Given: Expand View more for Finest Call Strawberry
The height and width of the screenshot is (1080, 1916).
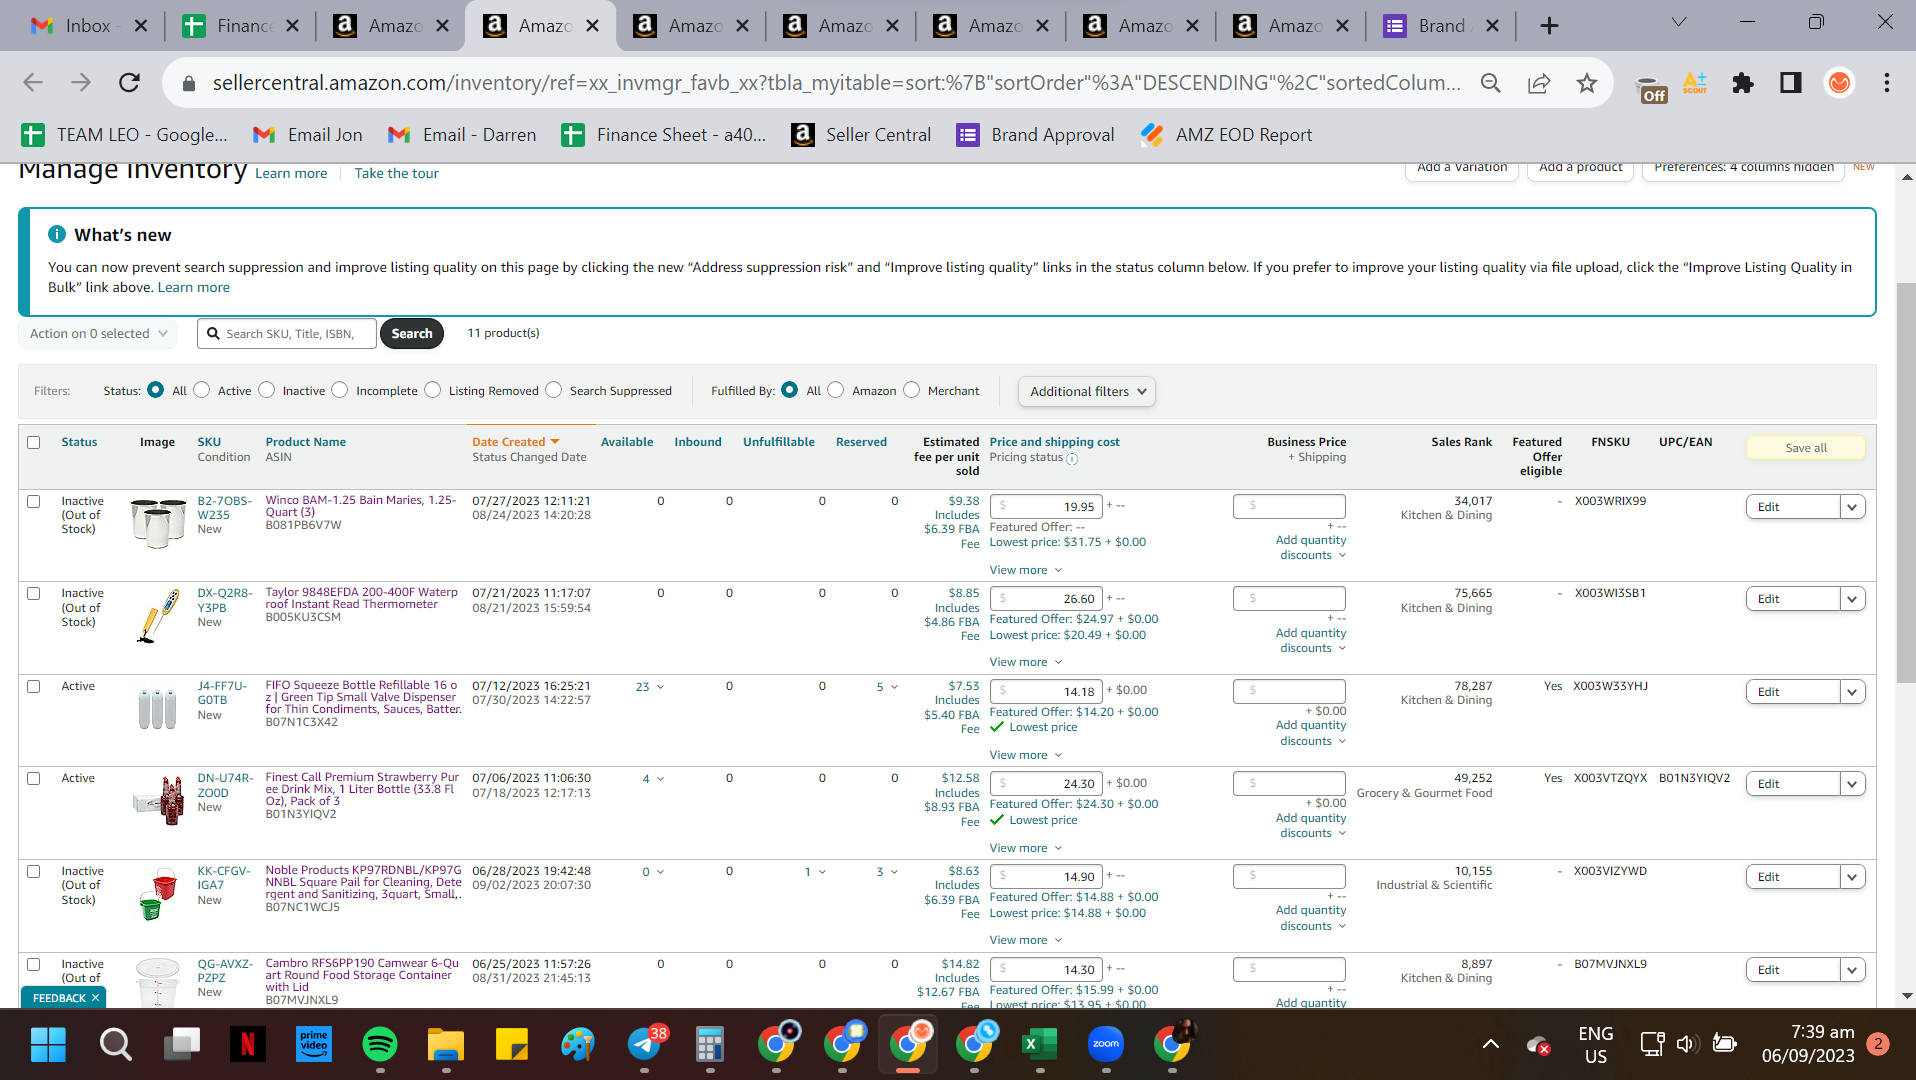Looking at the screenshot, I should pyautogui.click(x=1025, y=848).
